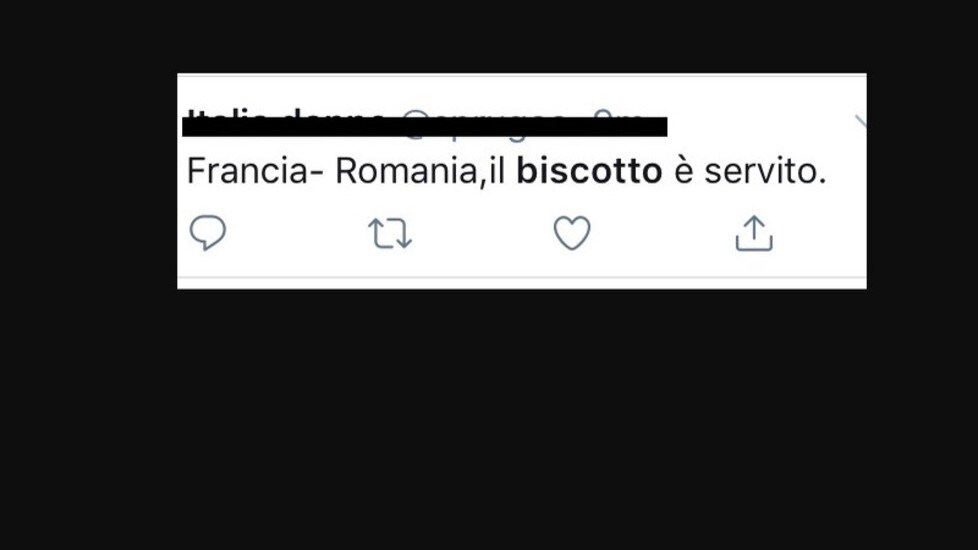Click the words "è servito." in the tweet

(750, 171)
